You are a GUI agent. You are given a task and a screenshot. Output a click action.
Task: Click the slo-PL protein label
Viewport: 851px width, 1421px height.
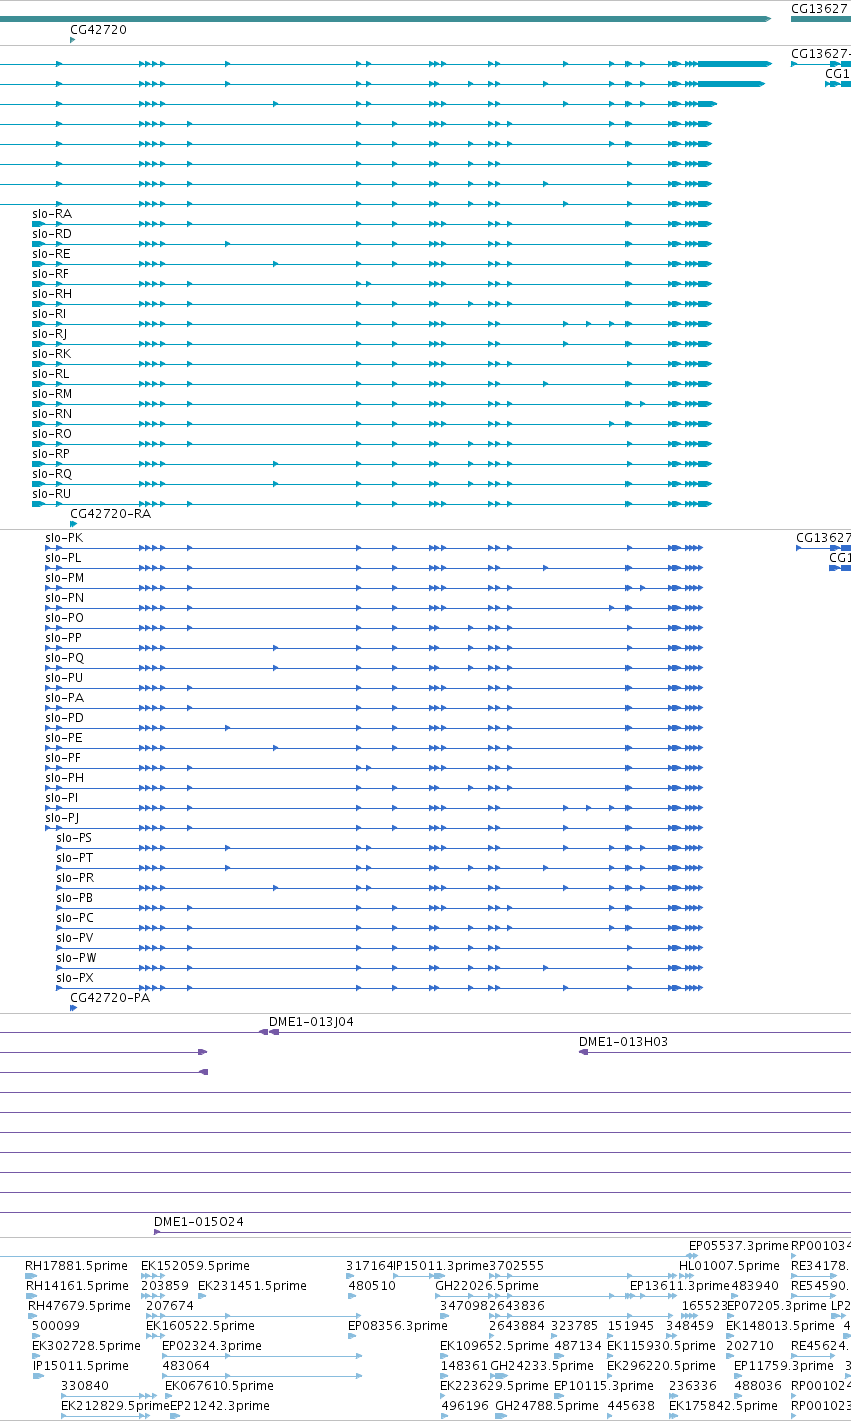pos(64,558)
